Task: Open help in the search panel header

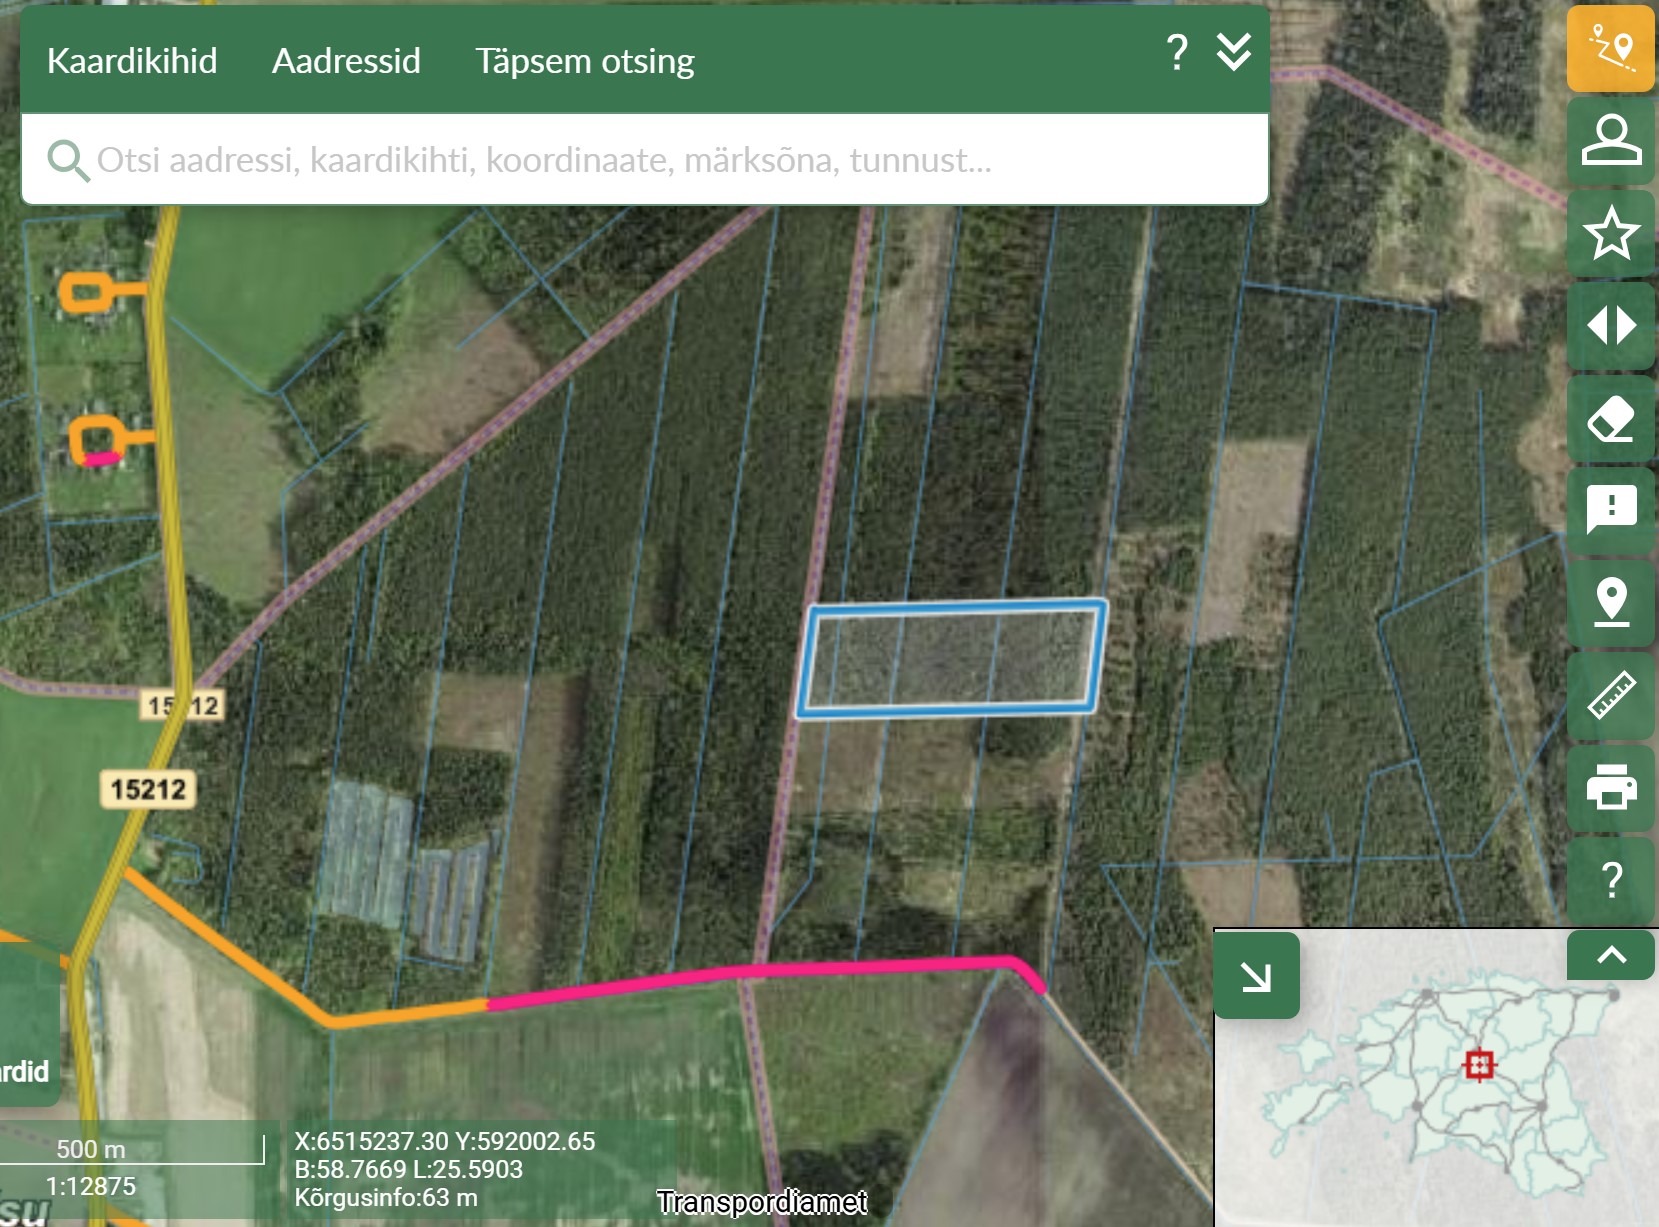Action: coord(1177,52)
